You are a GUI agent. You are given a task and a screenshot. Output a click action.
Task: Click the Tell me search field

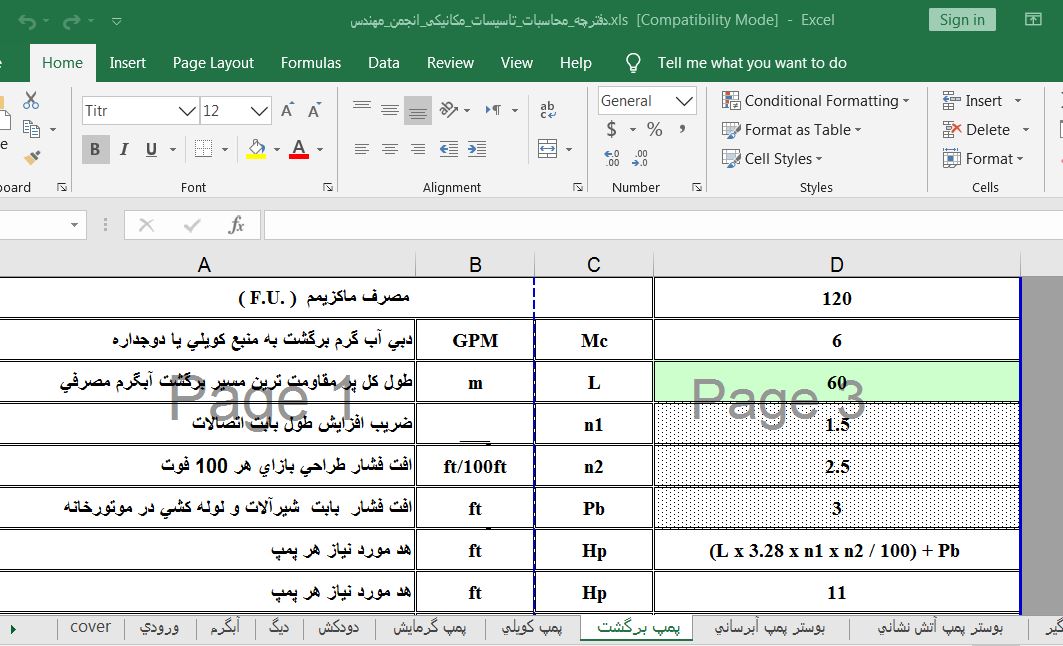pyautogui.click(x=751, y=63)
